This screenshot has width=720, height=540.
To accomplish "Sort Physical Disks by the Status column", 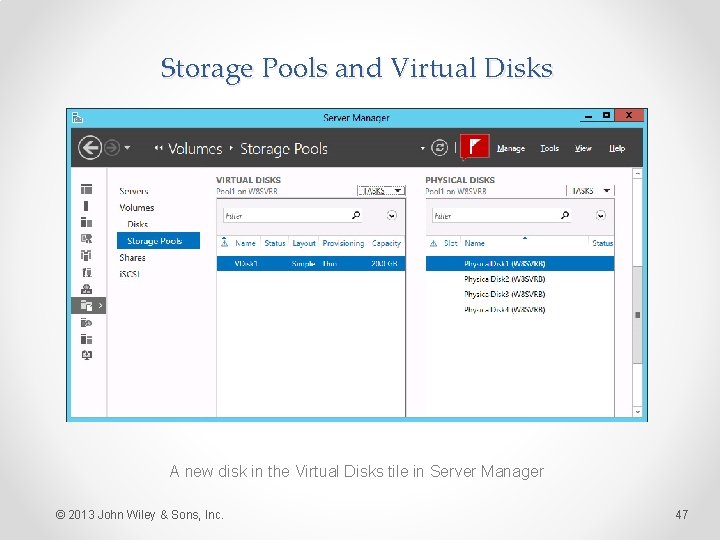I will tap(602, 243).
